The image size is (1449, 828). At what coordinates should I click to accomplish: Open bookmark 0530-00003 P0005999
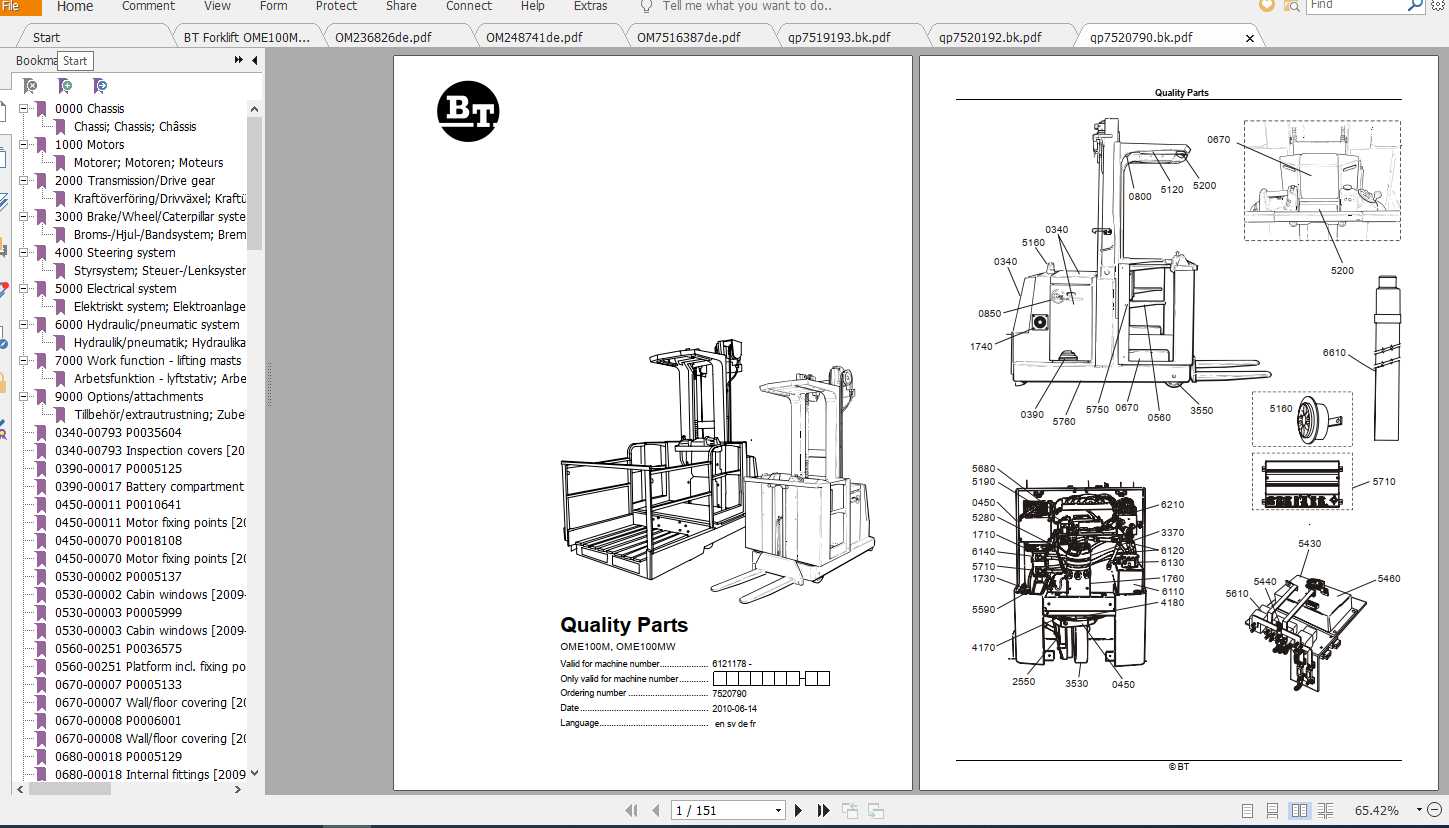118,613
